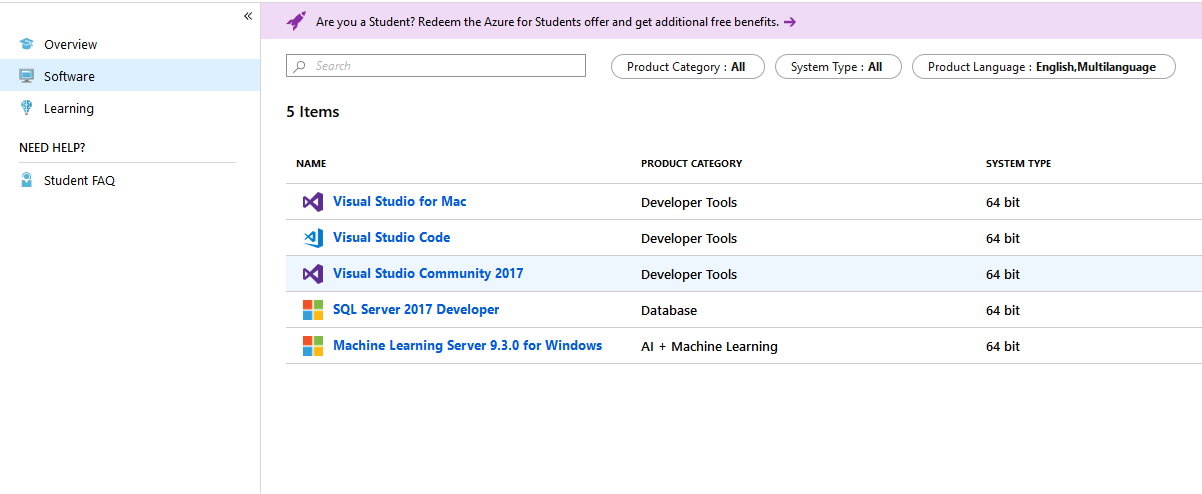Click 64 bit in SQL Server row
The height and width of the screenshot is (494, 1202).
point(1003,310)
